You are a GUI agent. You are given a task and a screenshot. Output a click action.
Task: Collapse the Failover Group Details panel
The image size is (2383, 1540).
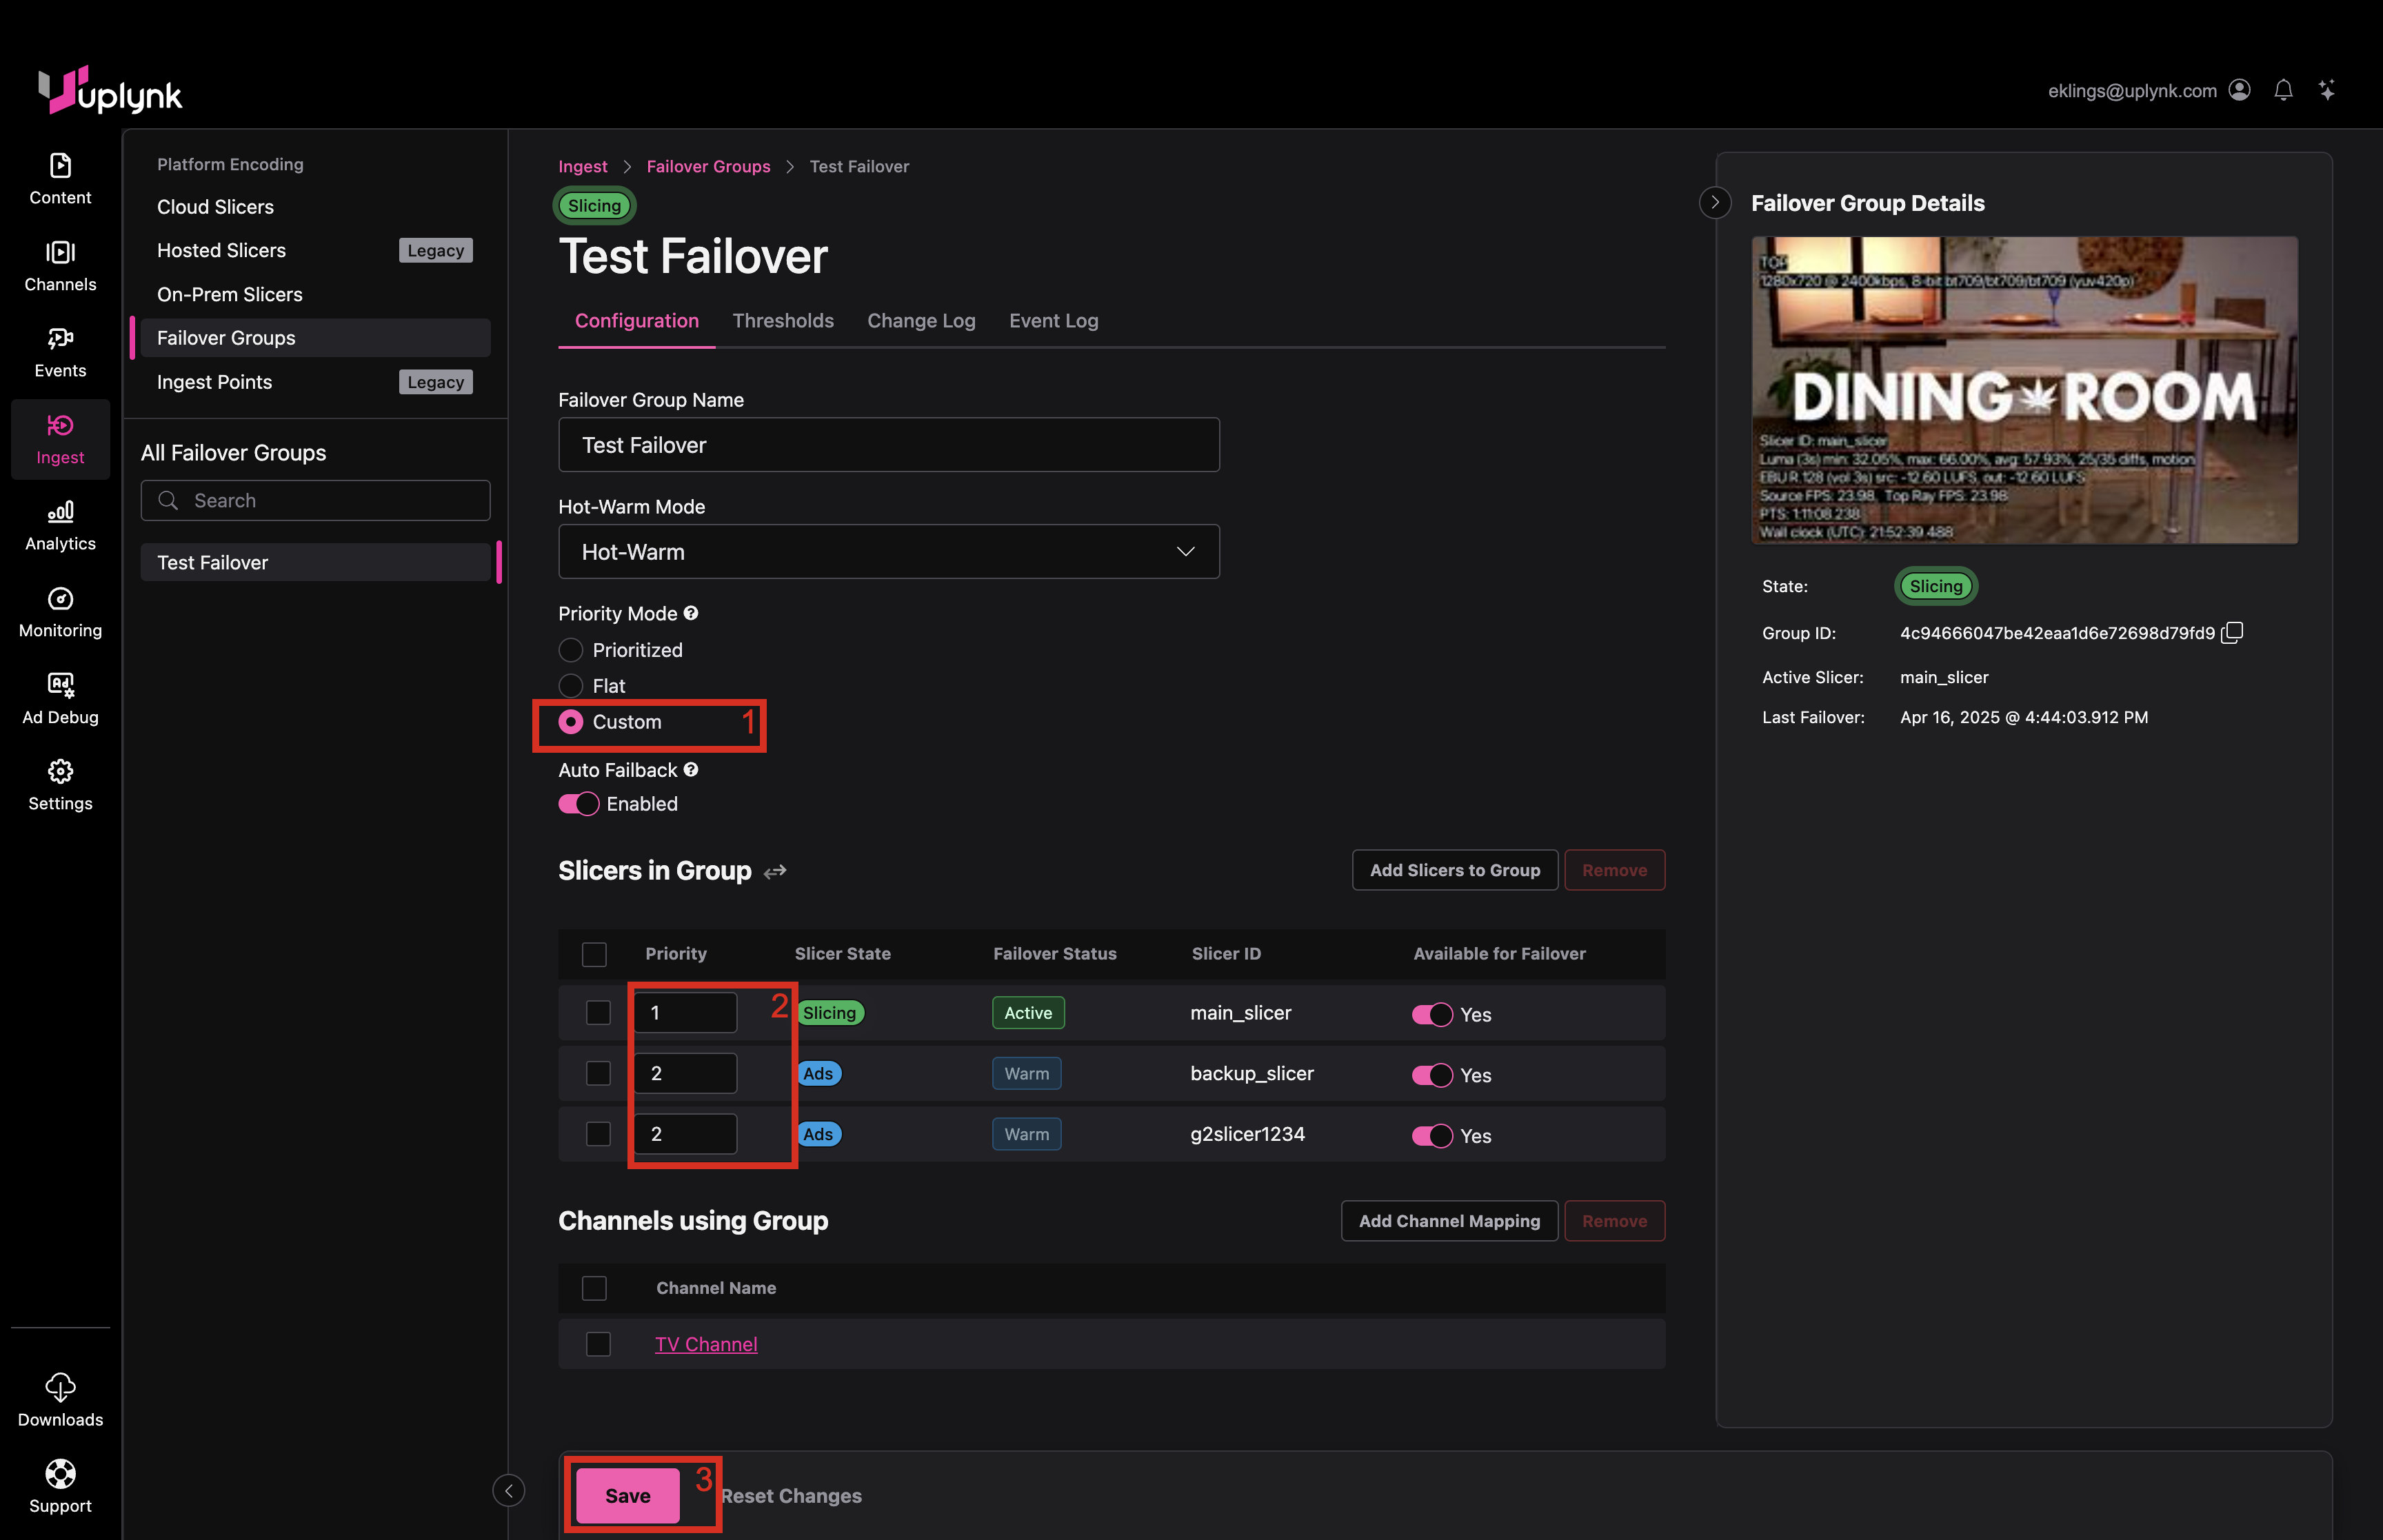tap(1715, 203)
